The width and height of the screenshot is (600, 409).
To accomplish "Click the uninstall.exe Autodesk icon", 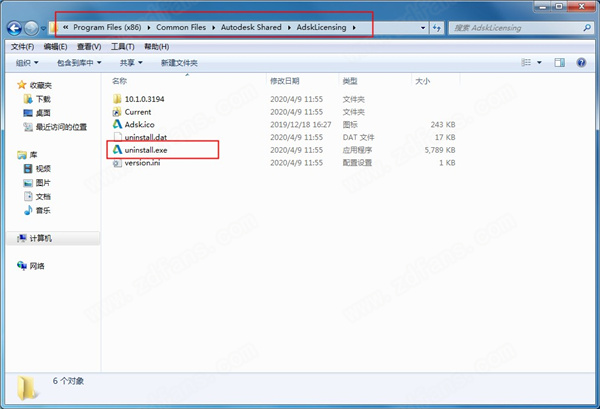I will (x=117, y=150).
